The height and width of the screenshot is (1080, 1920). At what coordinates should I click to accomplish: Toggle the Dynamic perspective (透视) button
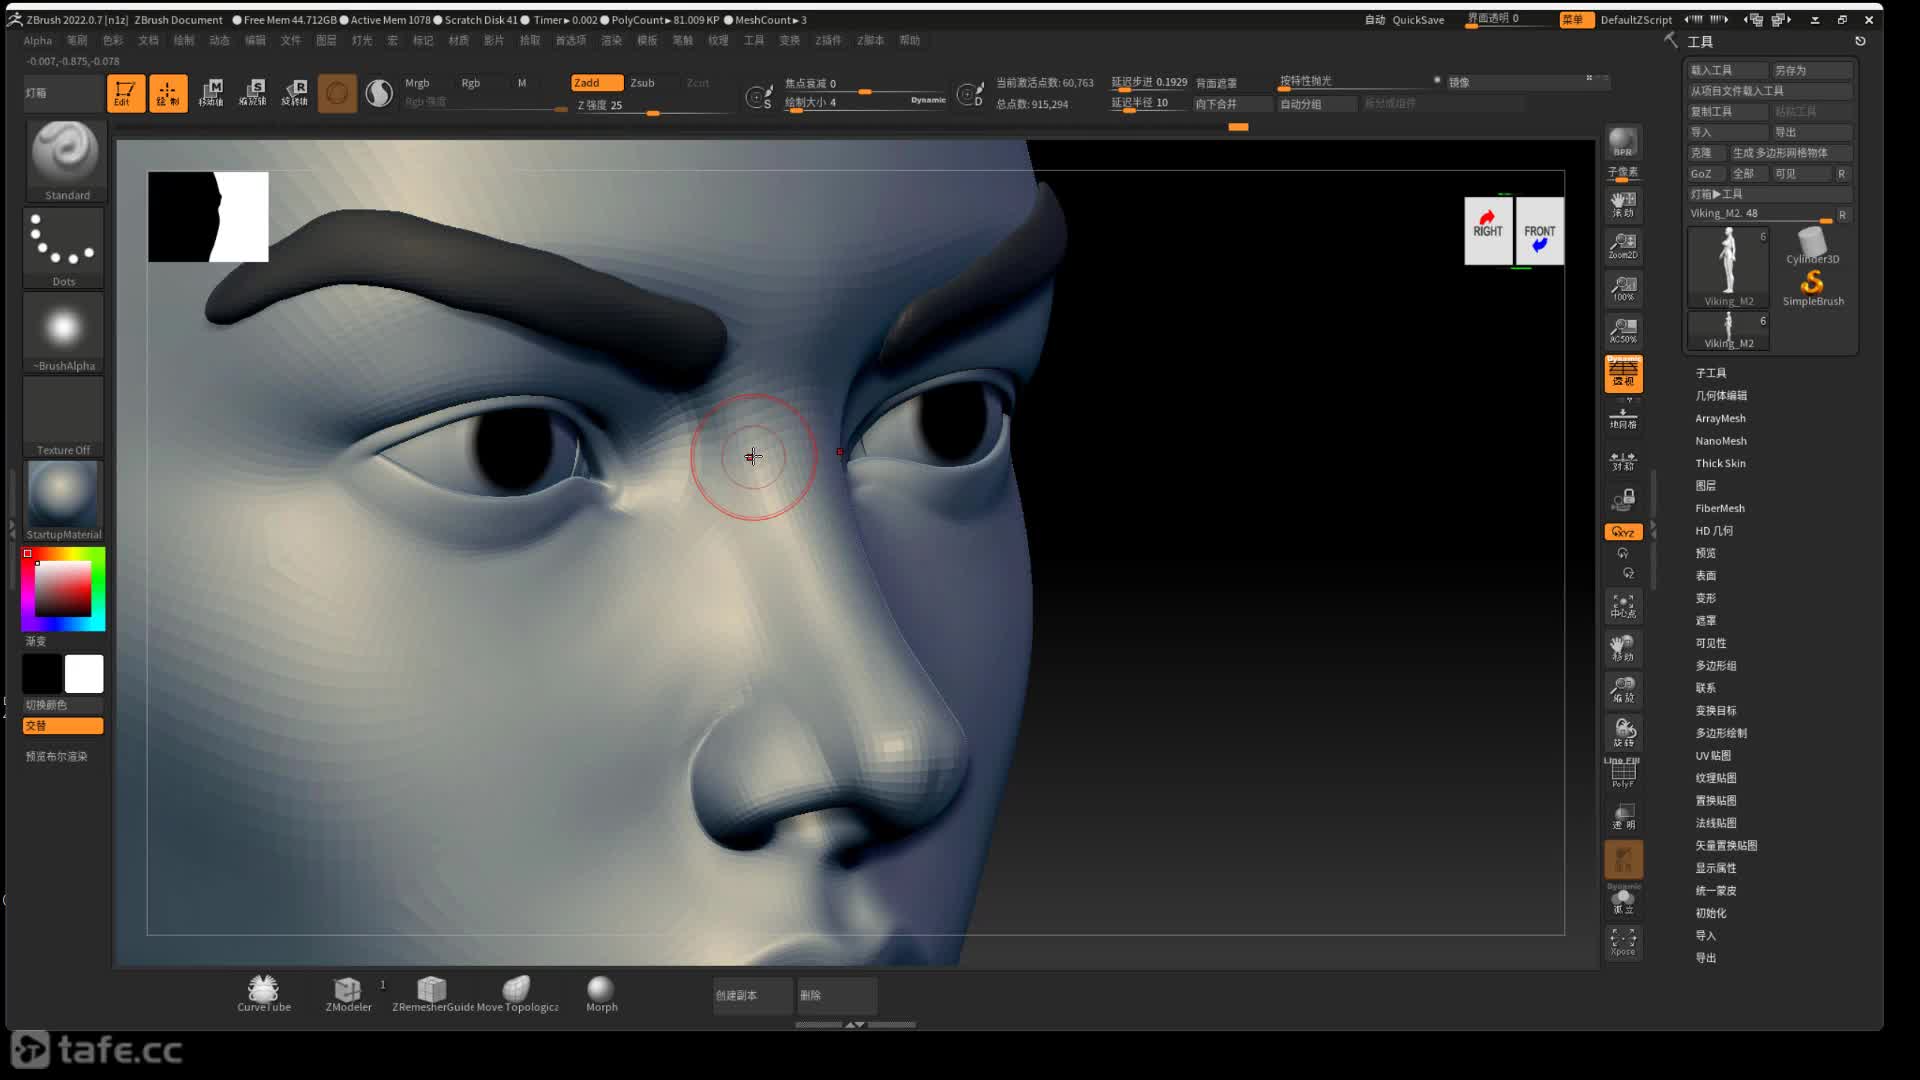[x=1623, y=373]
